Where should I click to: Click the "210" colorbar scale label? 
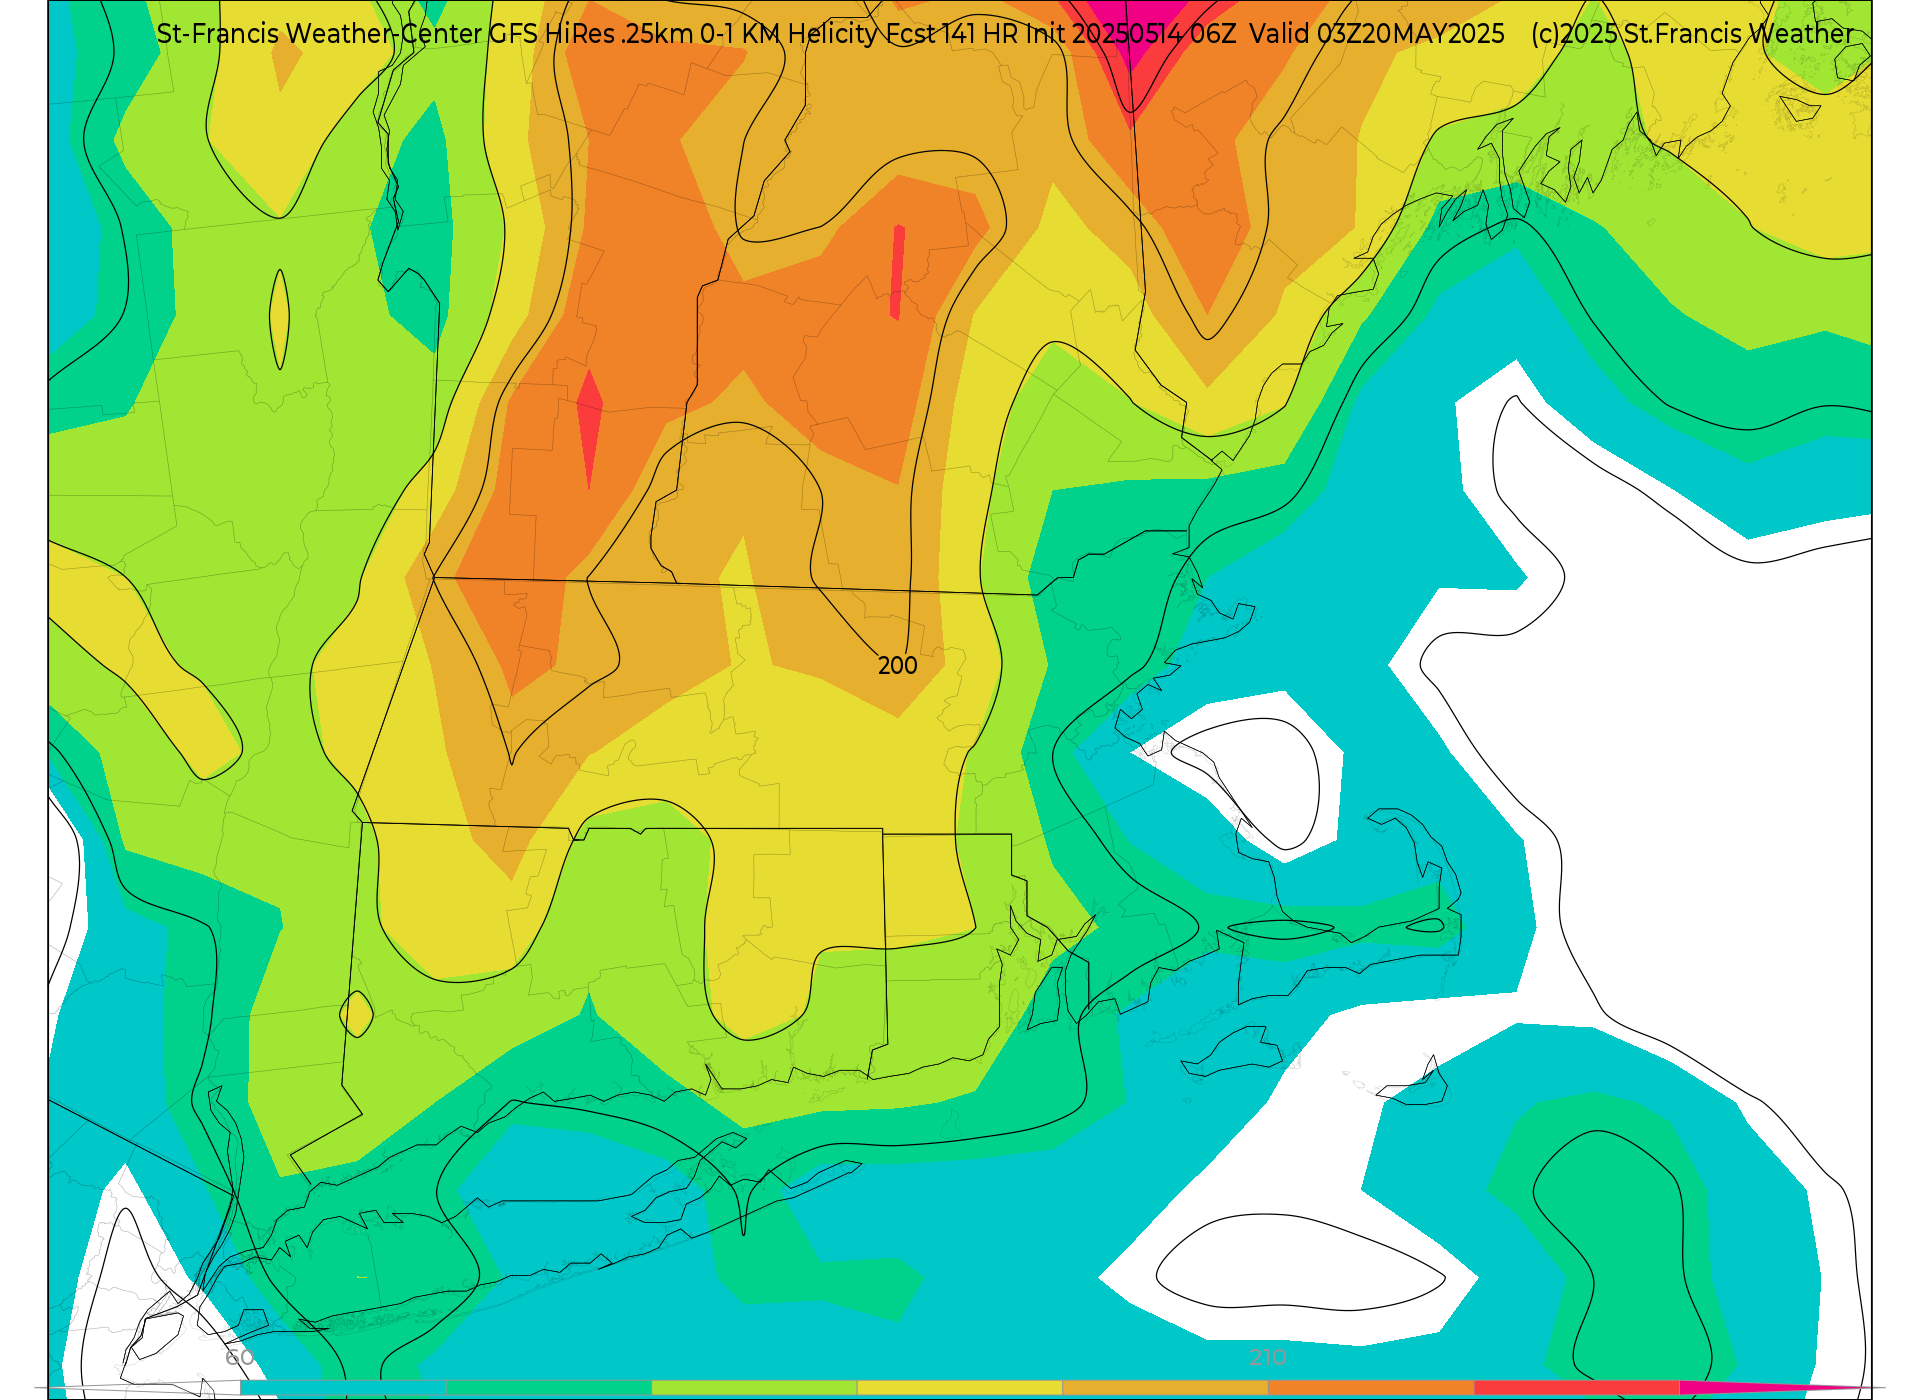point(1268,1357)
